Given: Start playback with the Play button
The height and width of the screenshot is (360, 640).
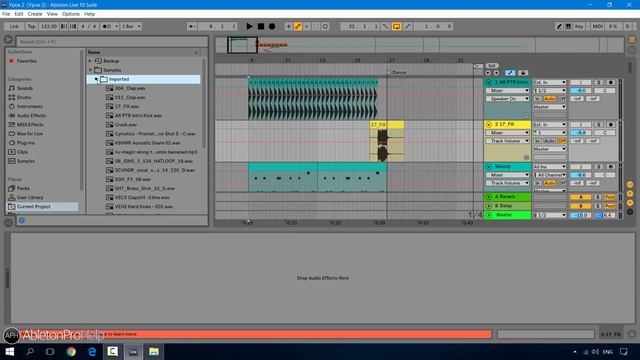Looking at the screenshot, I should 249,26.
